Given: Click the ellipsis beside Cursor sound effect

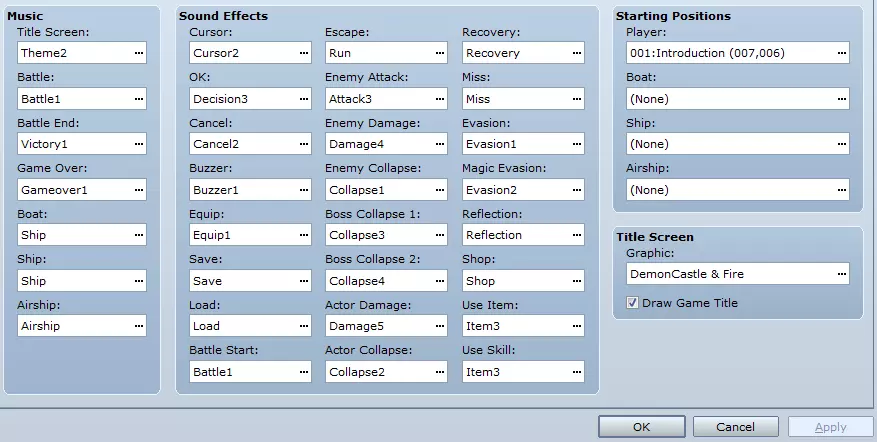Looking at the screenshot, I should point(303,53).
